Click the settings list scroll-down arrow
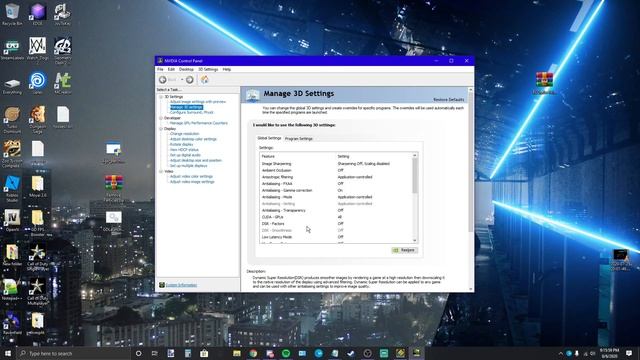 pyautogui.click(x=415, y=240)
